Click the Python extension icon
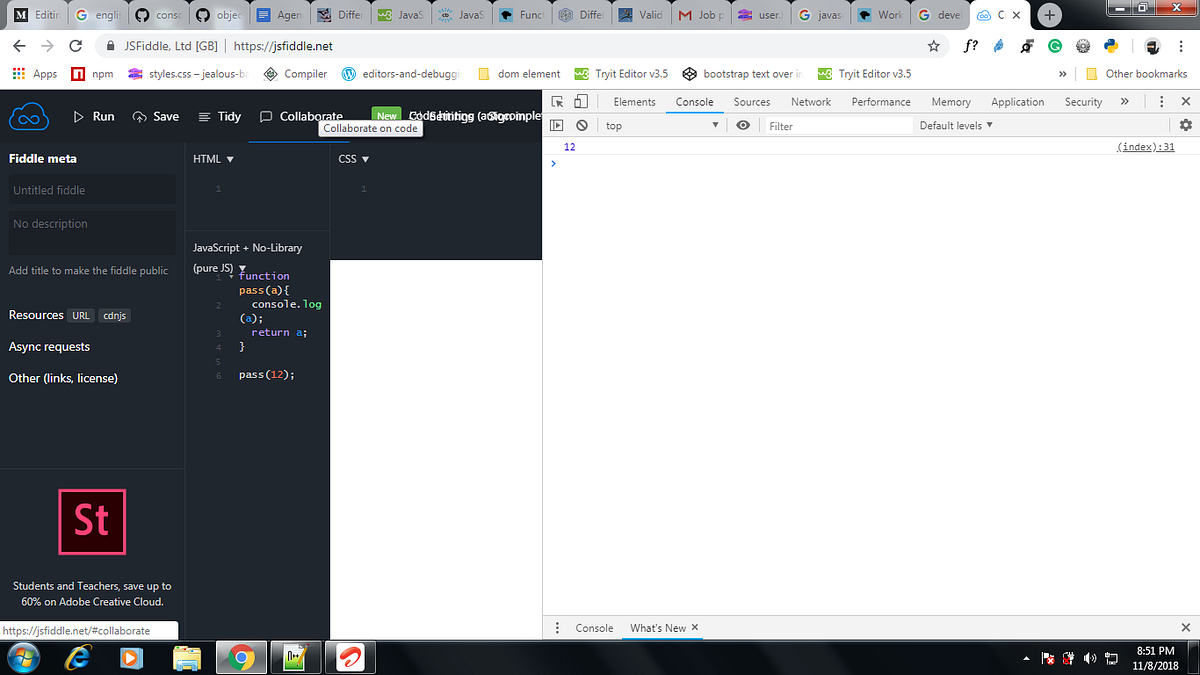Image resolution: width=1200 pixels, height=675 pixels. pos(1110,46)
